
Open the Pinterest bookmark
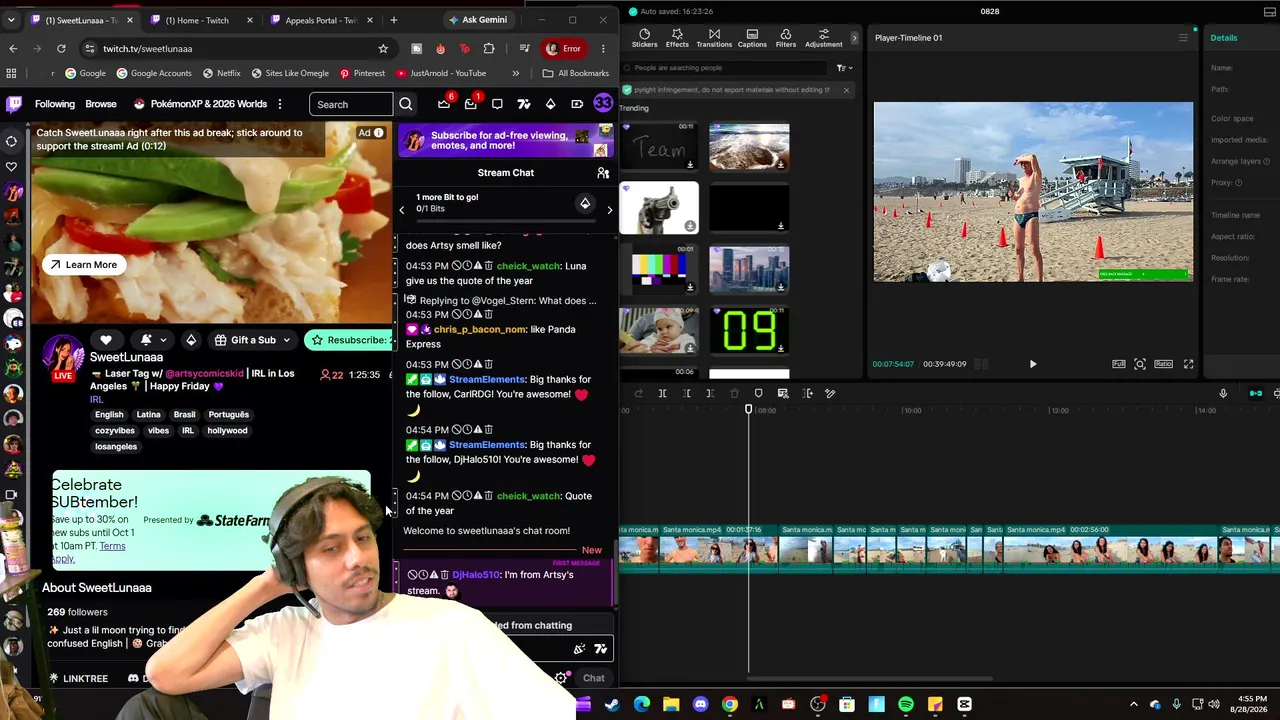(362, 73)
